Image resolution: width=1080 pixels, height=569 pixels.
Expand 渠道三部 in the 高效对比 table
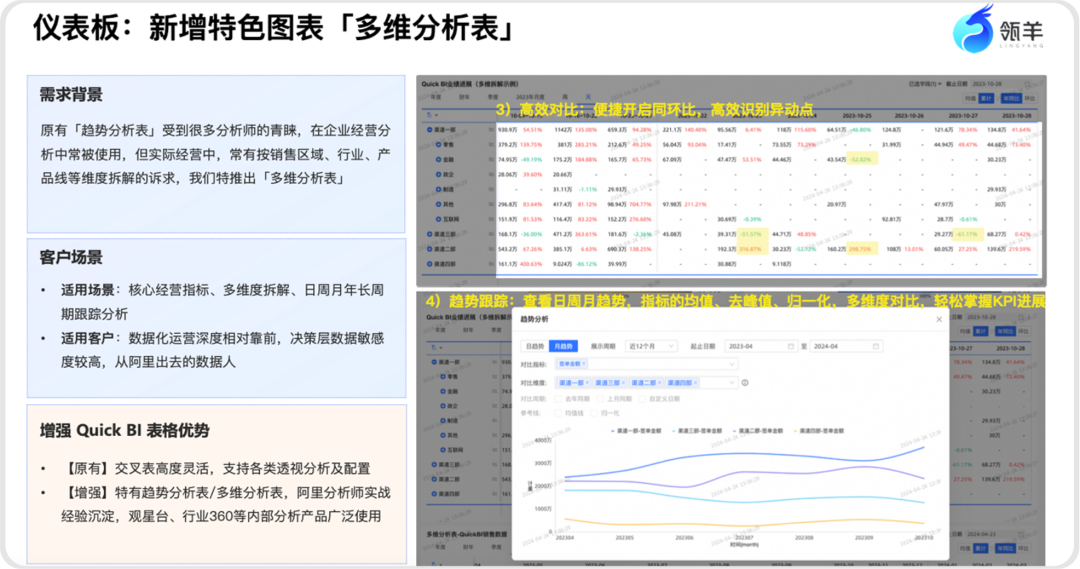click(430, 234)
